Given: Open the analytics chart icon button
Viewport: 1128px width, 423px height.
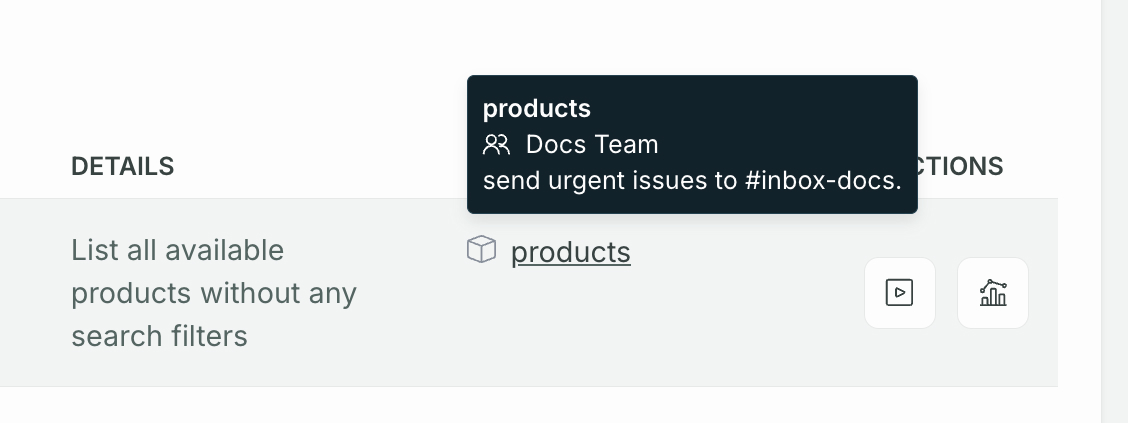Looking at the screenshot, I should click(x=993, y=293).
